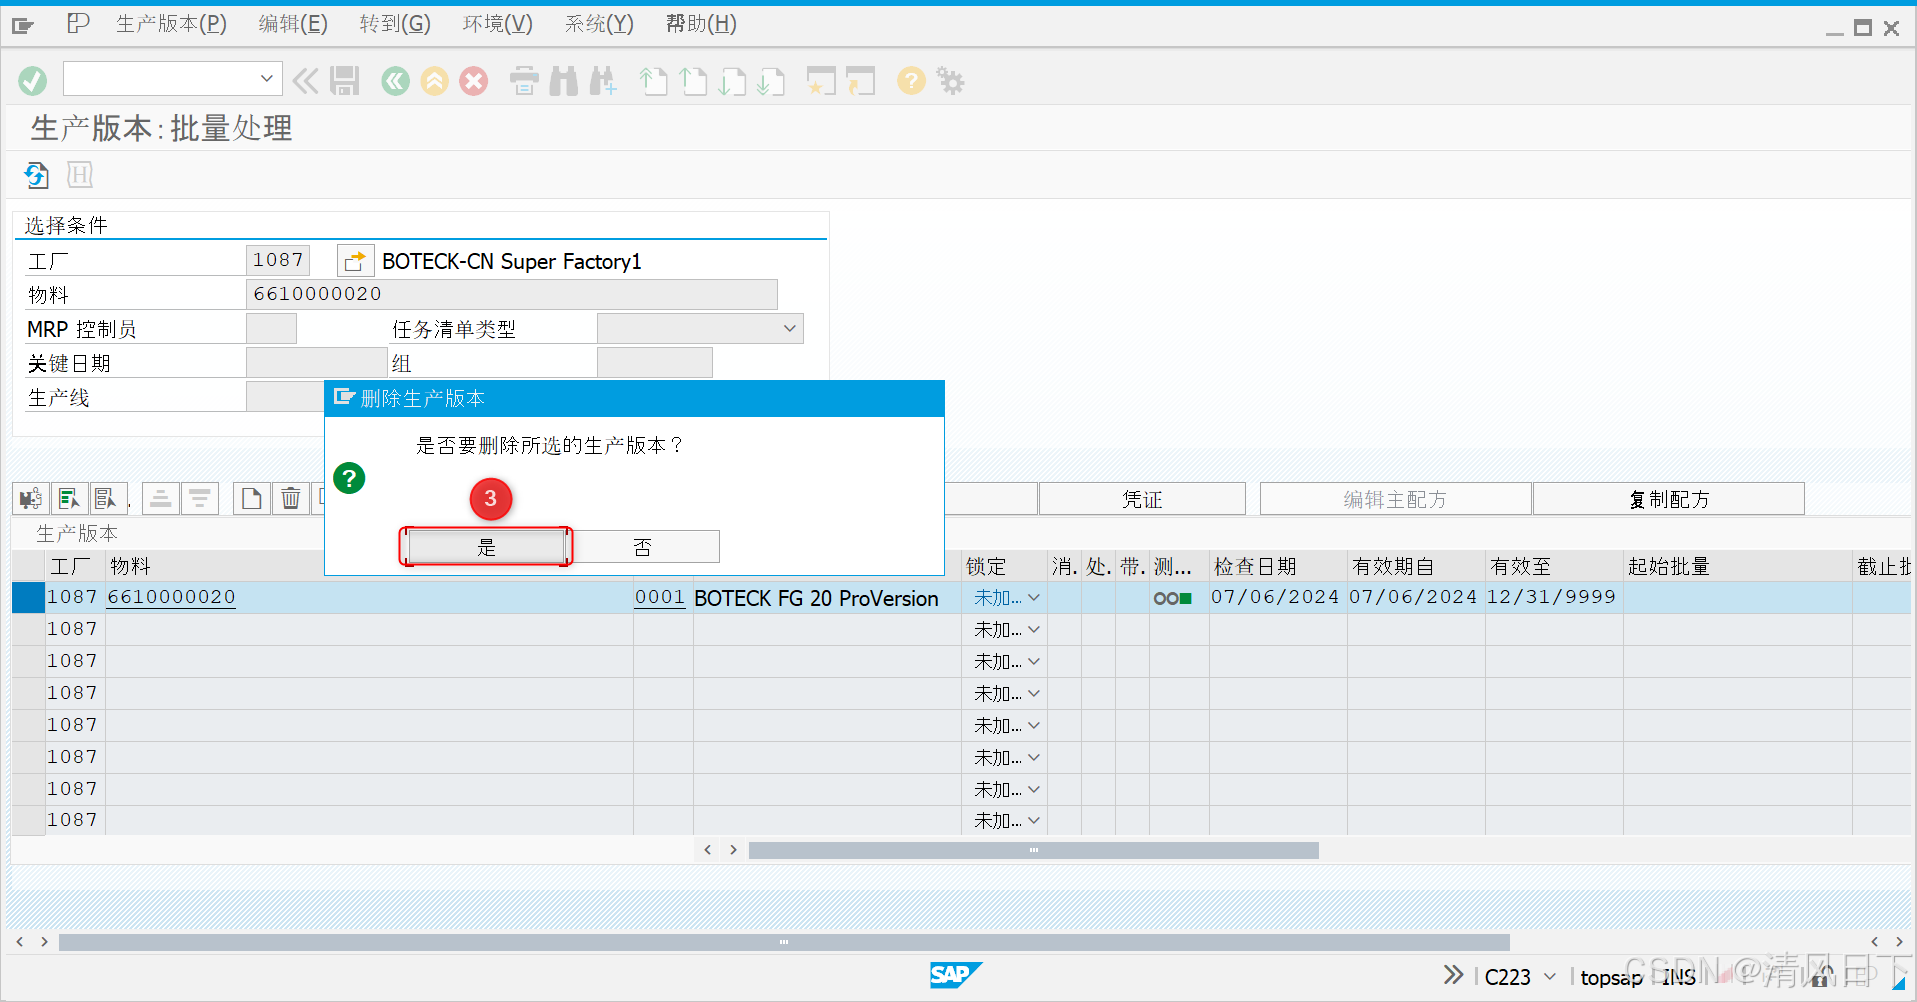Open the 锁定 dropdown in third row
The width and height of the screenshot is (1917, 1002).
click(x=1034, y=662)
